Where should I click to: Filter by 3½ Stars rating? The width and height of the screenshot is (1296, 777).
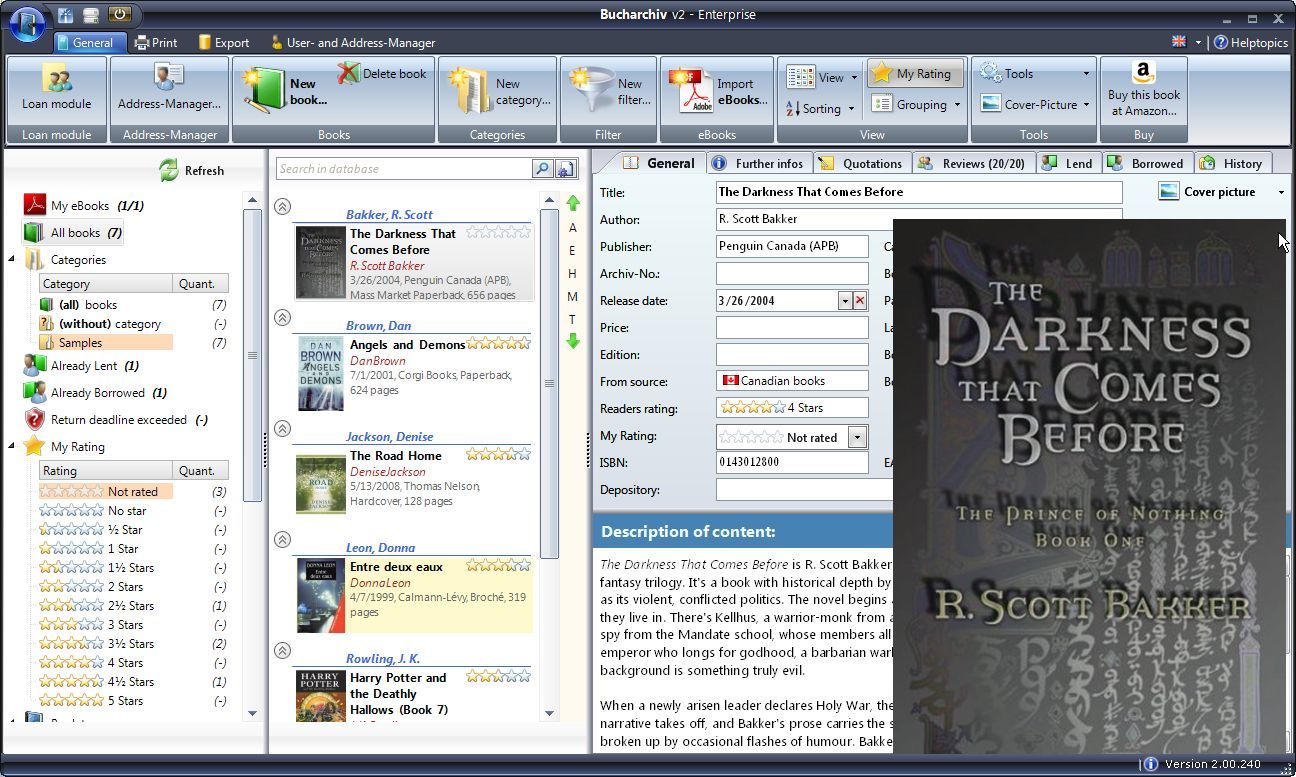[x=133, y=644]
